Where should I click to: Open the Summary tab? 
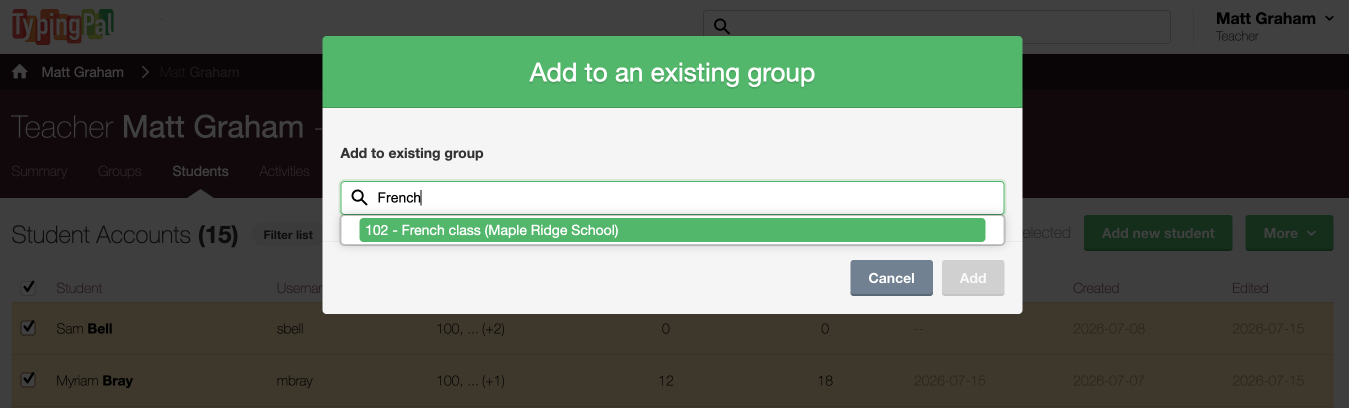39,171
